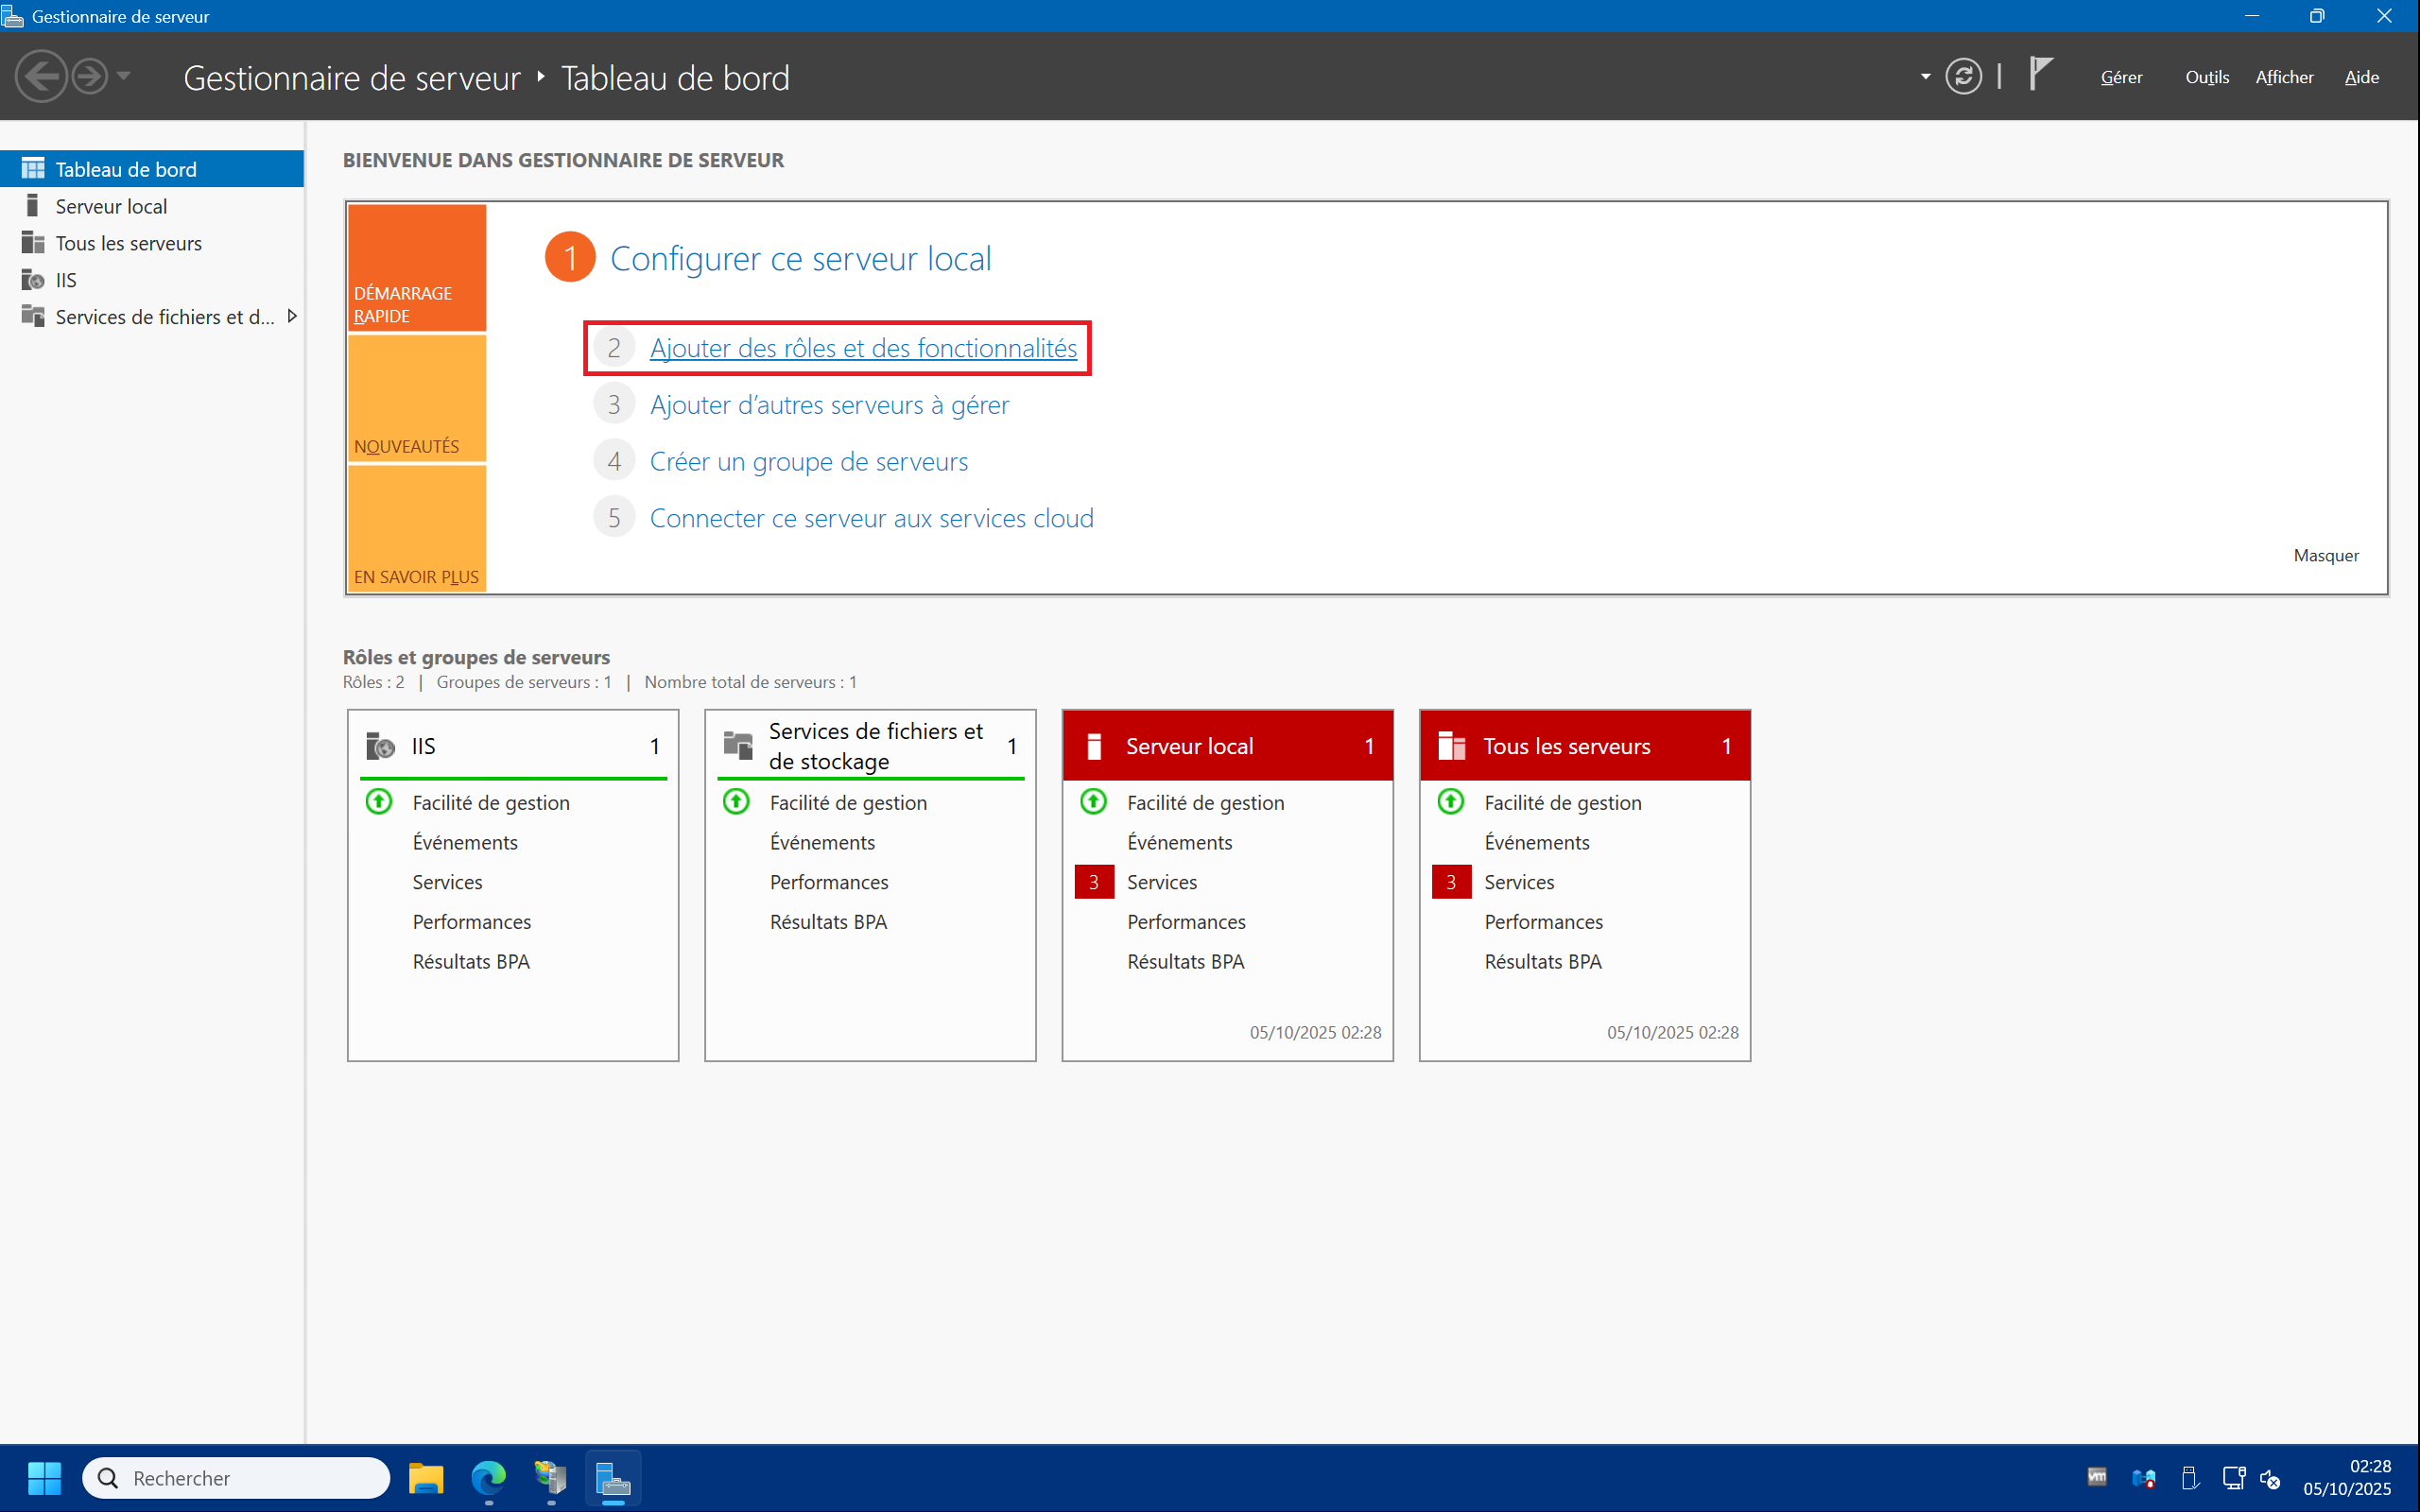2420x1512 pixels.
Task: Launch Microsoft Edge from taskbar
Action: pos(488,1478)
